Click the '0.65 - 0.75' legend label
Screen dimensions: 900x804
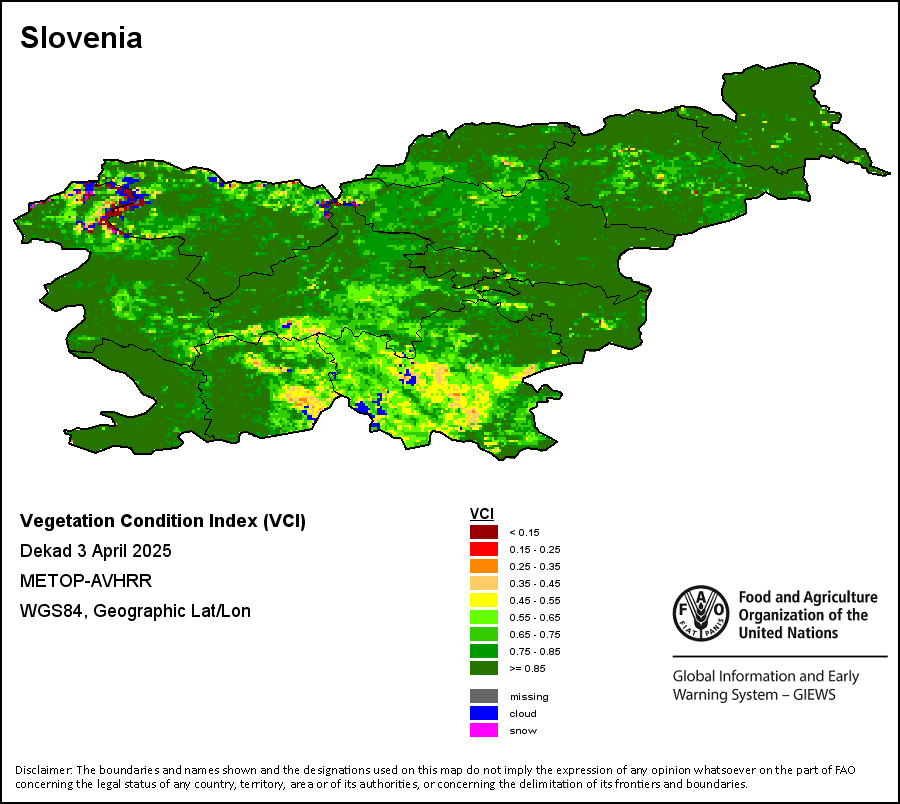point(535,635)
